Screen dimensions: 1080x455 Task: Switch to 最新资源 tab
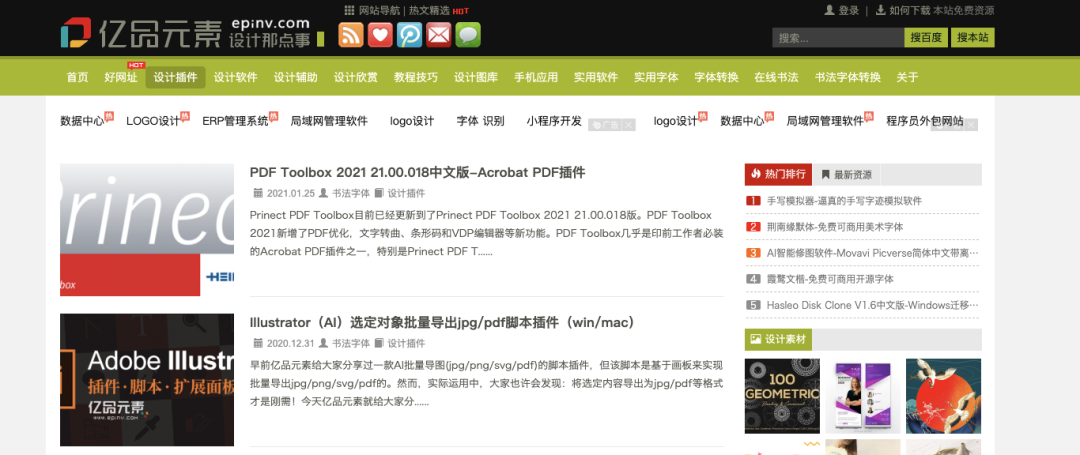[x=847, y=175]
